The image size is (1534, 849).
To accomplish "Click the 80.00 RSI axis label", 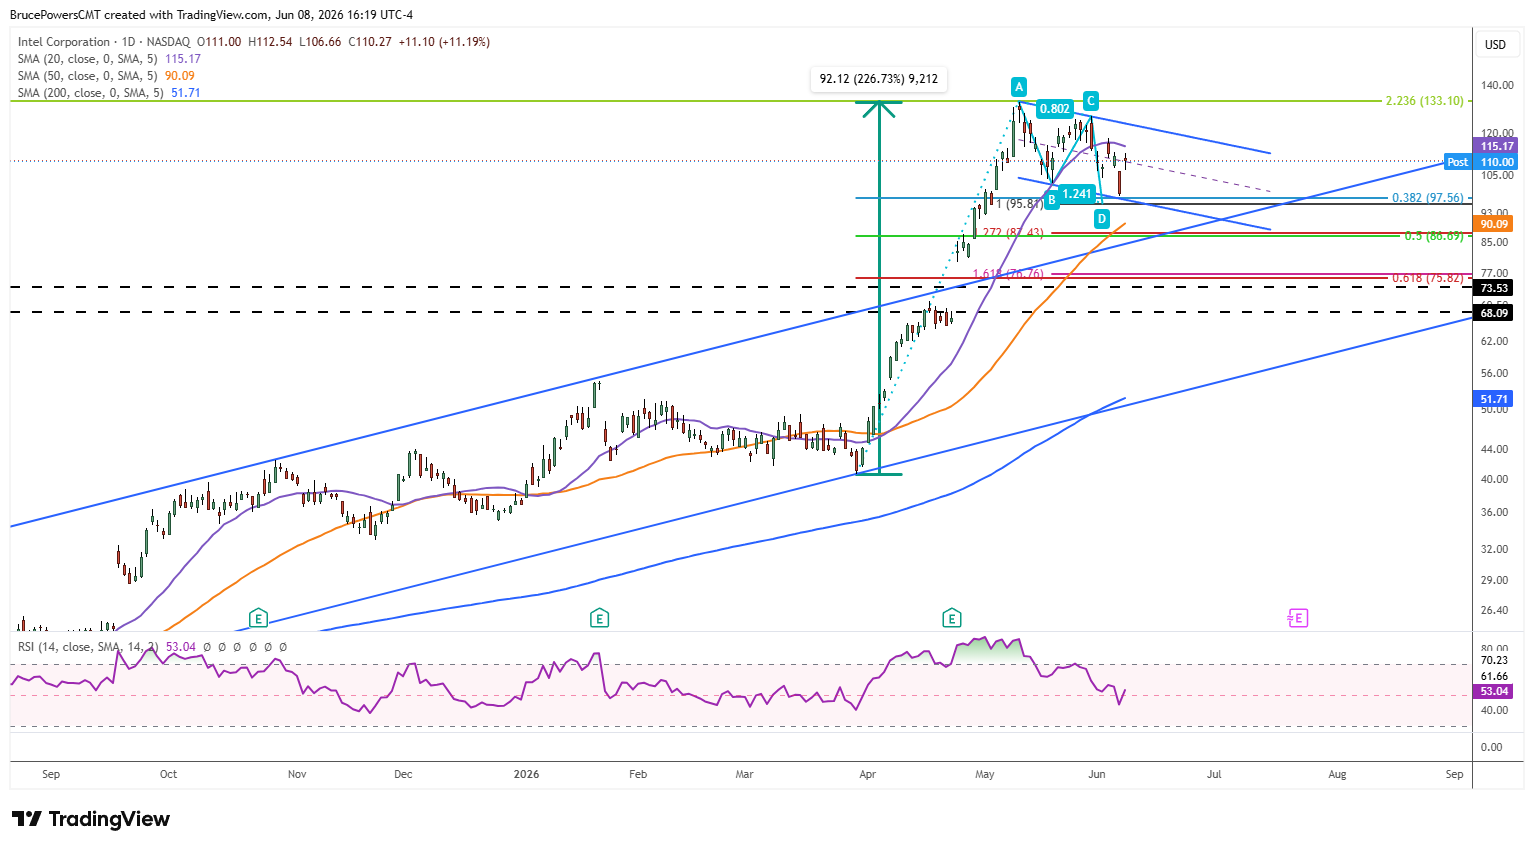I will tap(1493, 649).
